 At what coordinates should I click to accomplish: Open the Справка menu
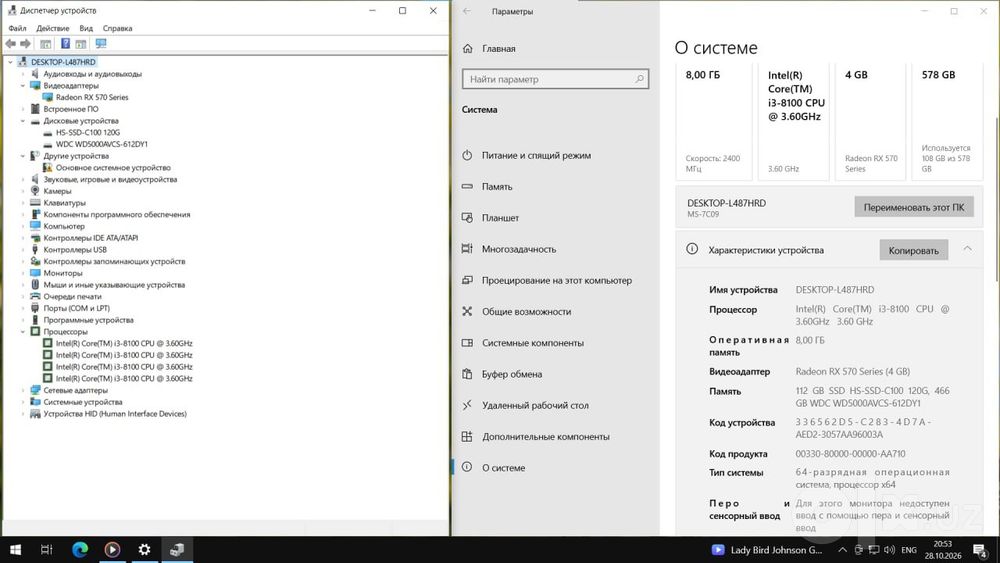(117, 28)
